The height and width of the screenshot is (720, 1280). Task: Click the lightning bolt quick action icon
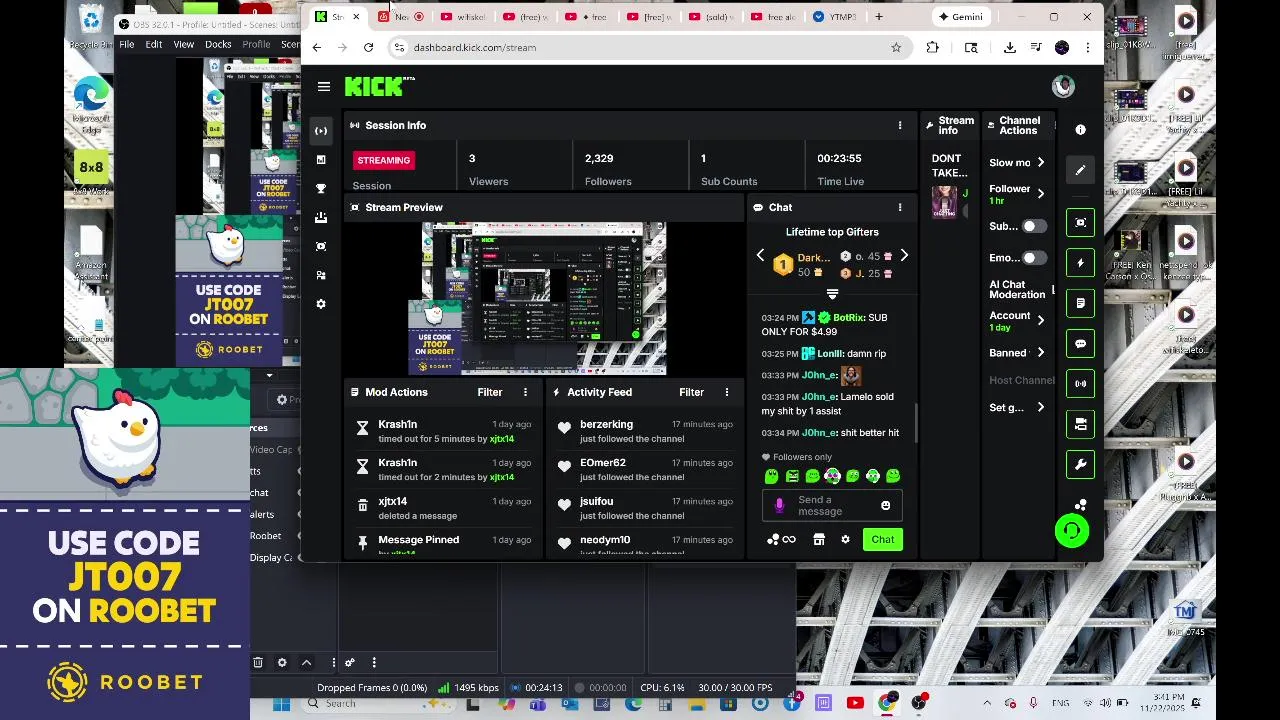point(1080,263)
